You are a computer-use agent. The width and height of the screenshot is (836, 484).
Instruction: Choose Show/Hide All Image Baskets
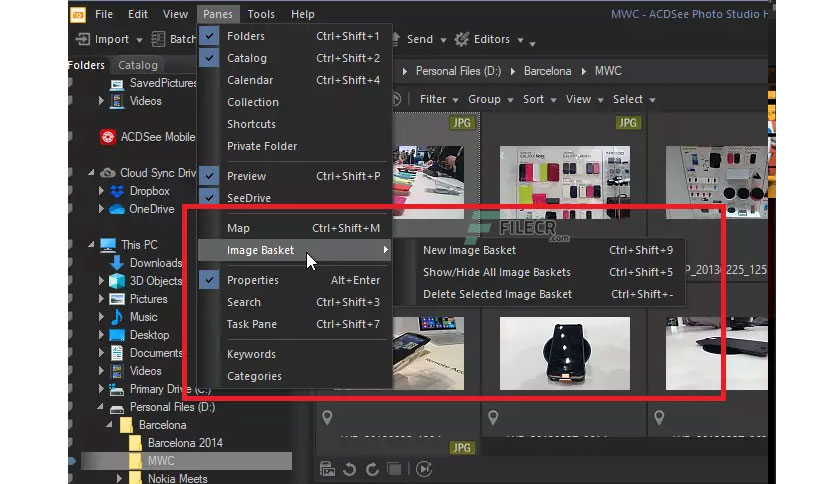(x=550, y=272)
